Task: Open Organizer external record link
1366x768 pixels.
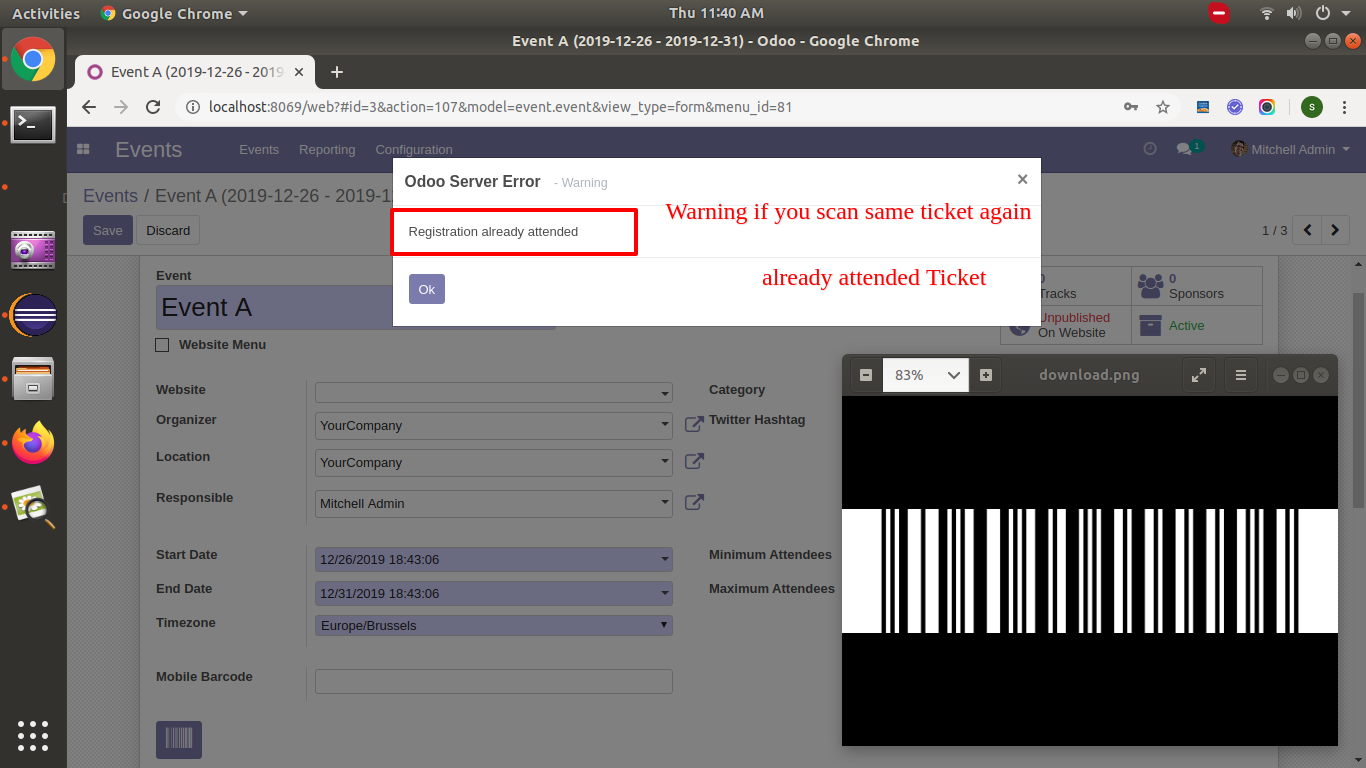Action: tap(694, 425)
